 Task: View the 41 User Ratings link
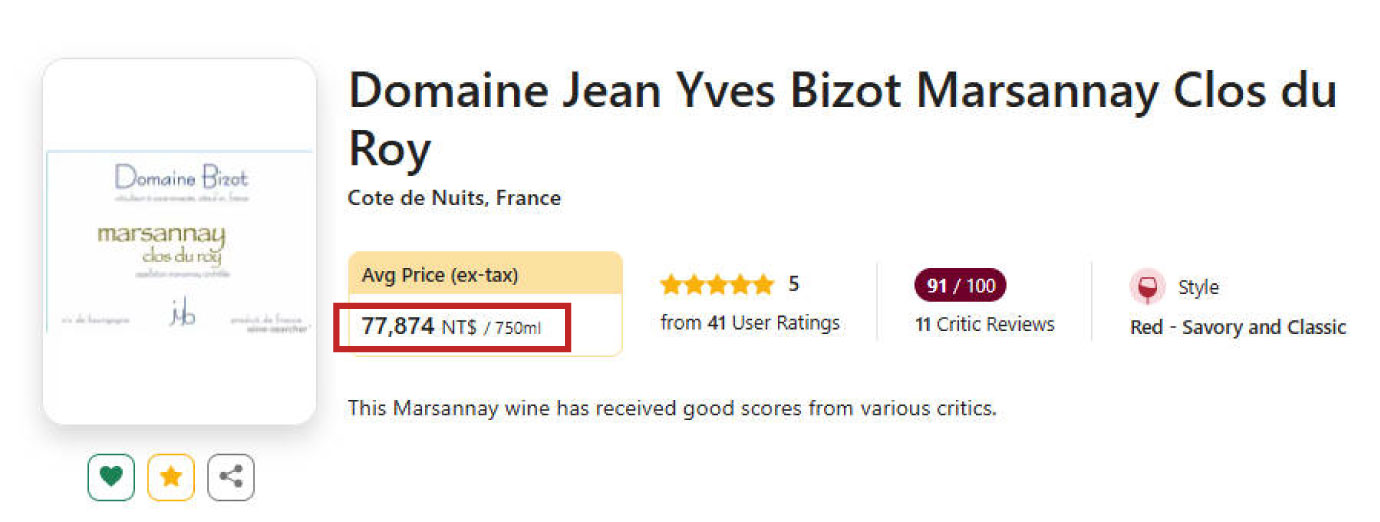click(x=750, y=323)
